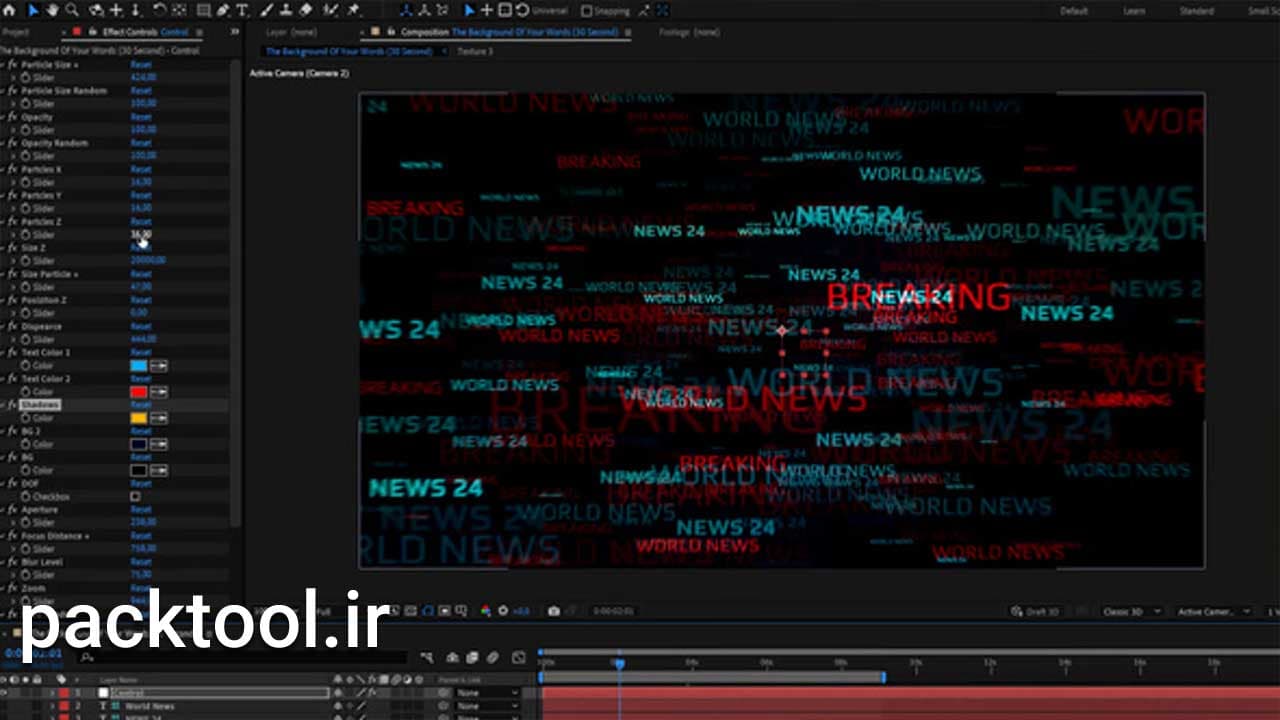Select the Selection arrow tool
The height and width of the screenshot is (720, 1280).
33,10
